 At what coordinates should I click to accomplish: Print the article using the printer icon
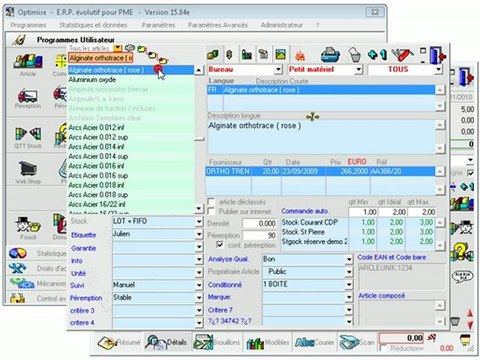click(x=330, y=54)
